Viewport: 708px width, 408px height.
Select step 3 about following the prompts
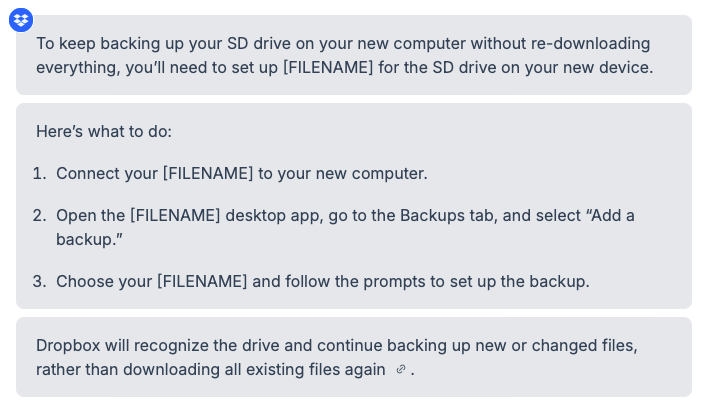(x=322, y=281)
